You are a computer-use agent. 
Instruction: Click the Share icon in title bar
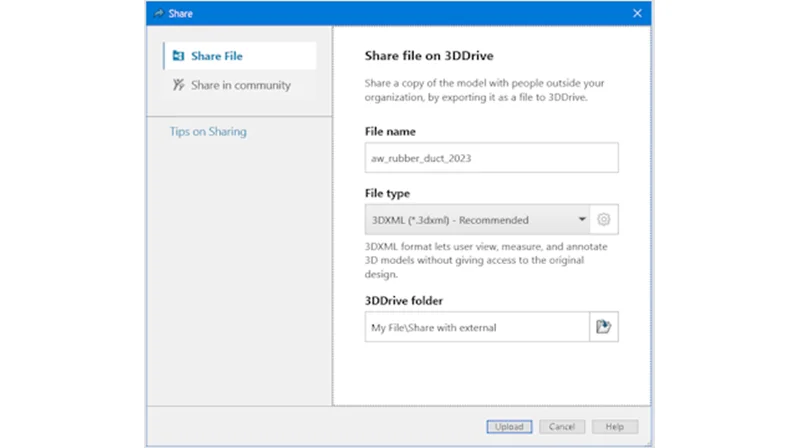[x=158, y=13]
